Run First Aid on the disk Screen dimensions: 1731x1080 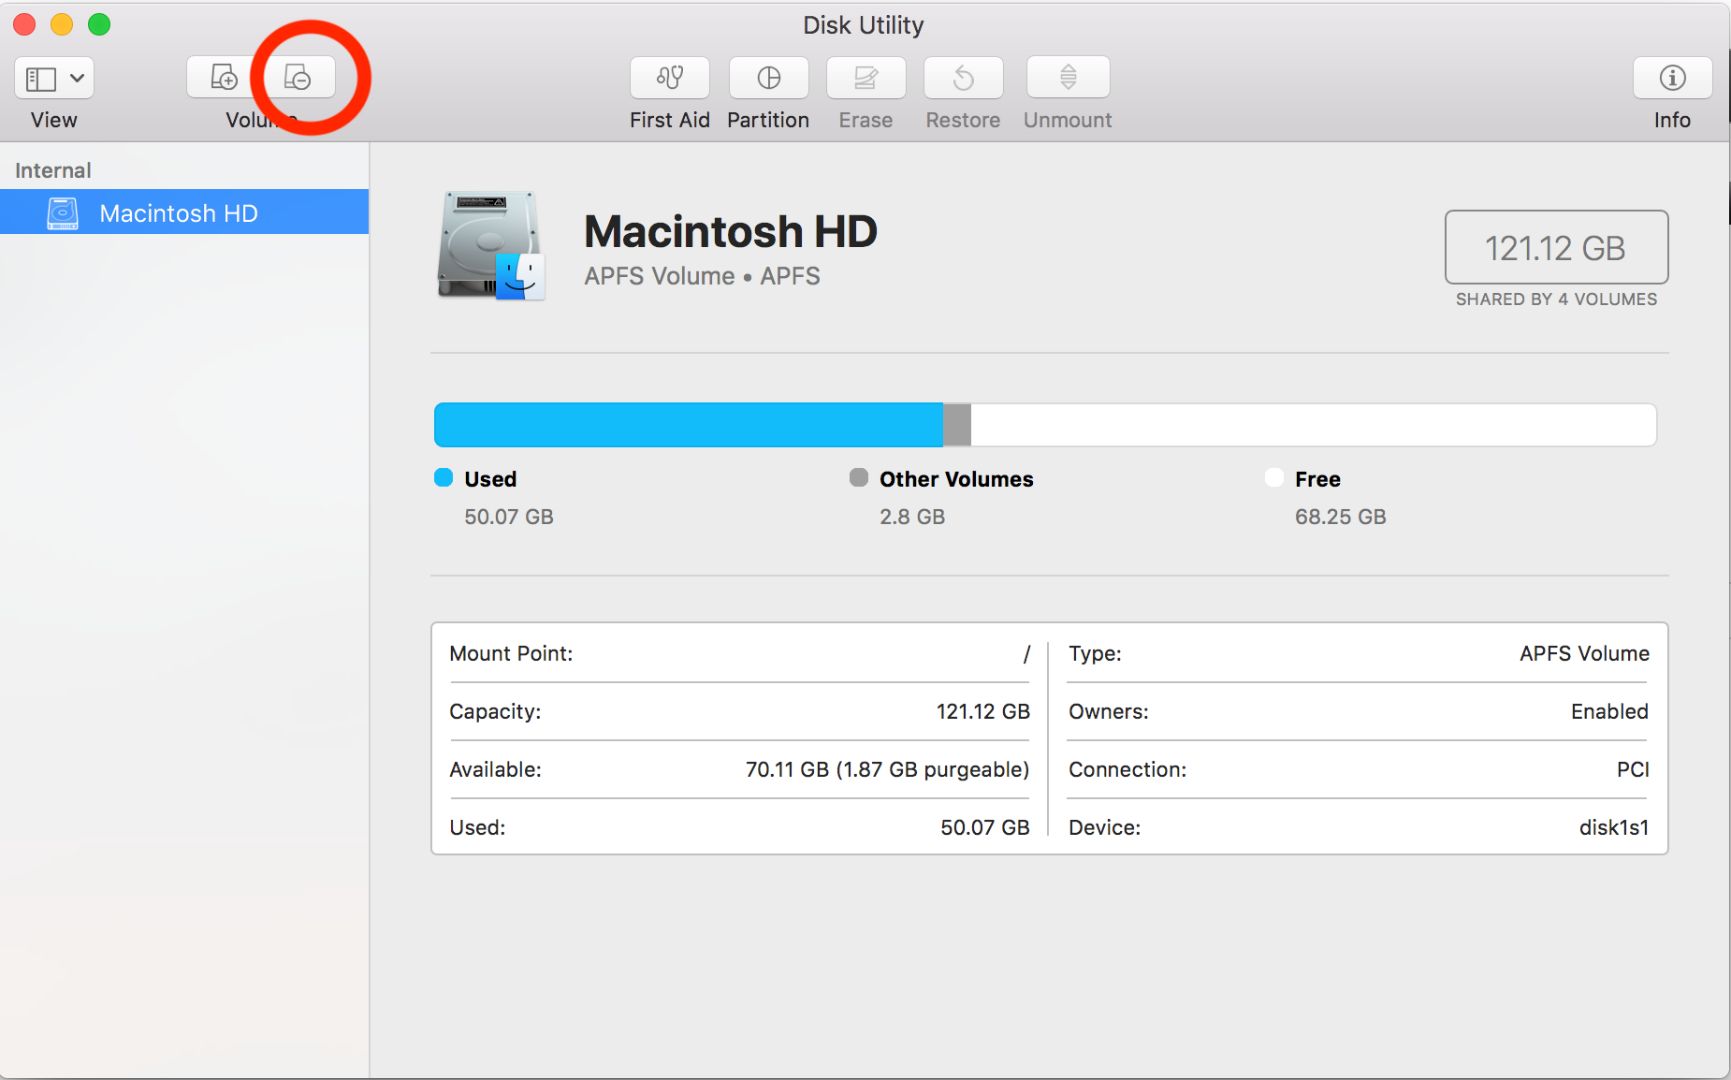(x=669, y=78)
